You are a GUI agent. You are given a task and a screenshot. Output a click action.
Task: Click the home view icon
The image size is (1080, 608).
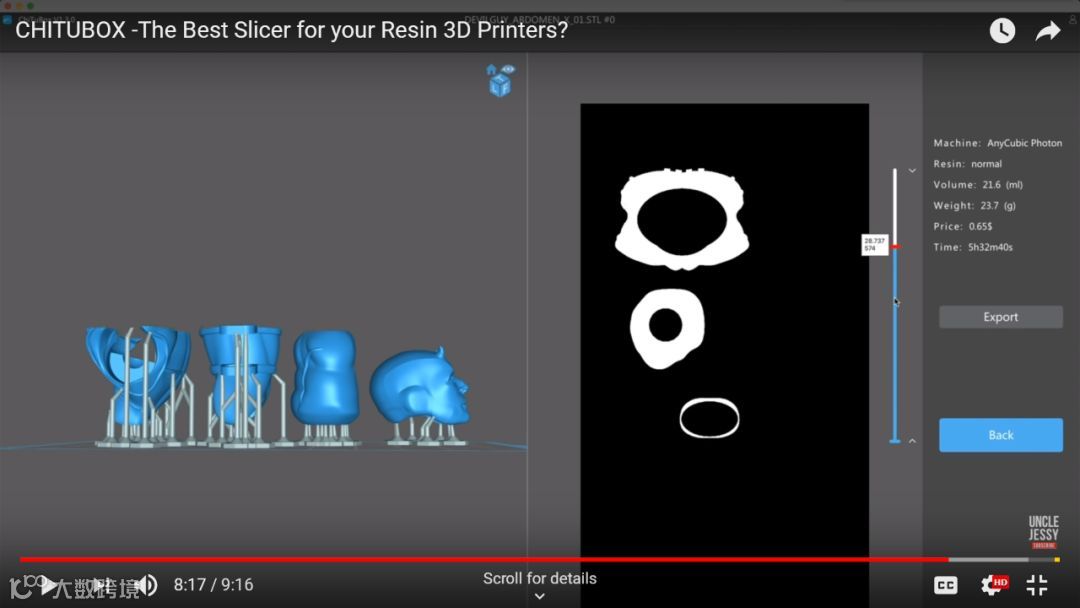tap(491, 70)
